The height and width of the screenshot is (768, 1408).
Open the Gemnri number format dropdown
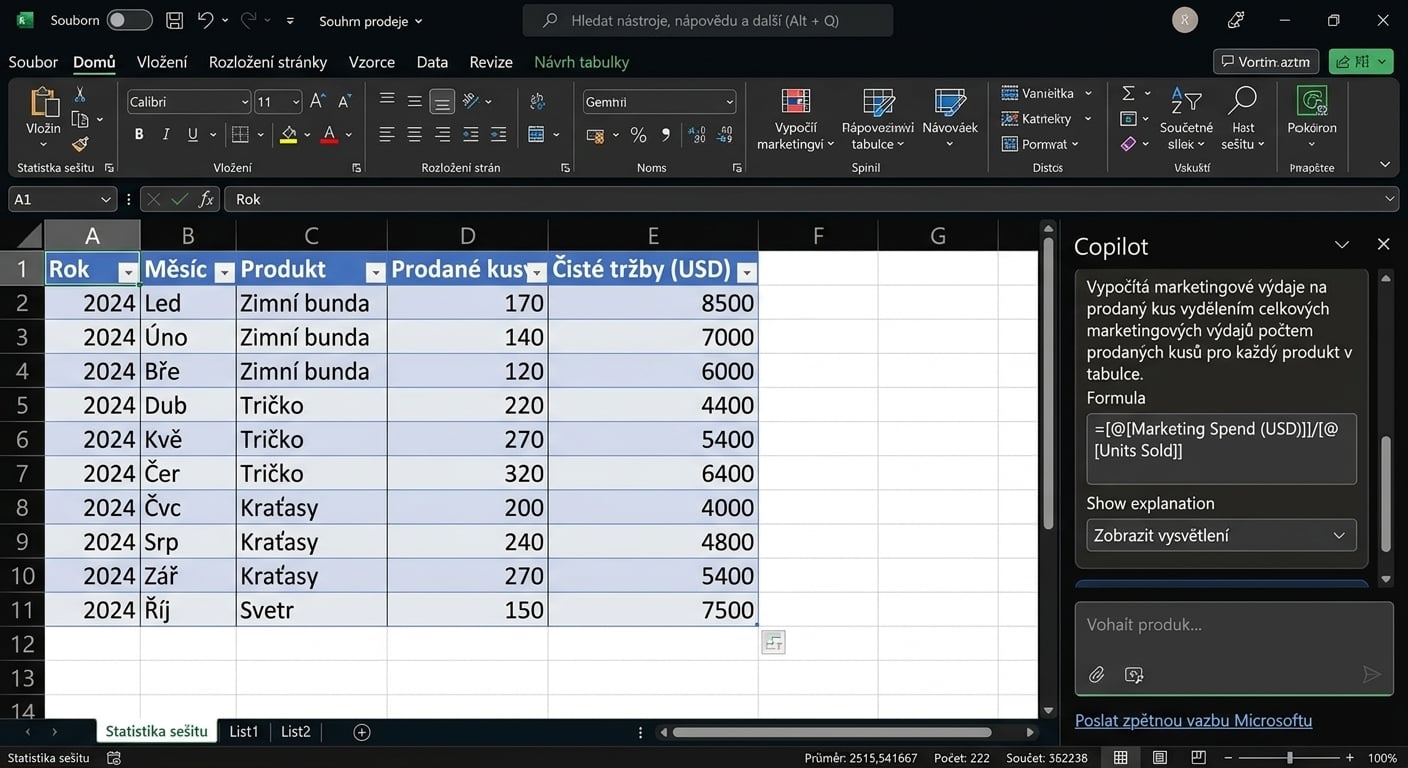click(729, 102)
